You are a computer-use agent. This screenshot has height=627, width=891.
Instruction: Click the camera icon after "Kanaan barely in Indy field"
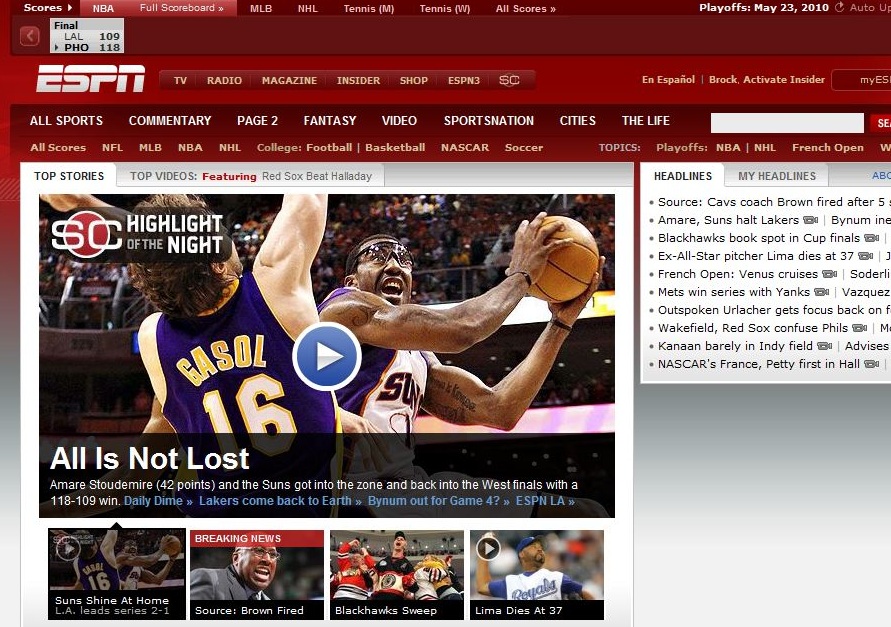click(824, 346)
